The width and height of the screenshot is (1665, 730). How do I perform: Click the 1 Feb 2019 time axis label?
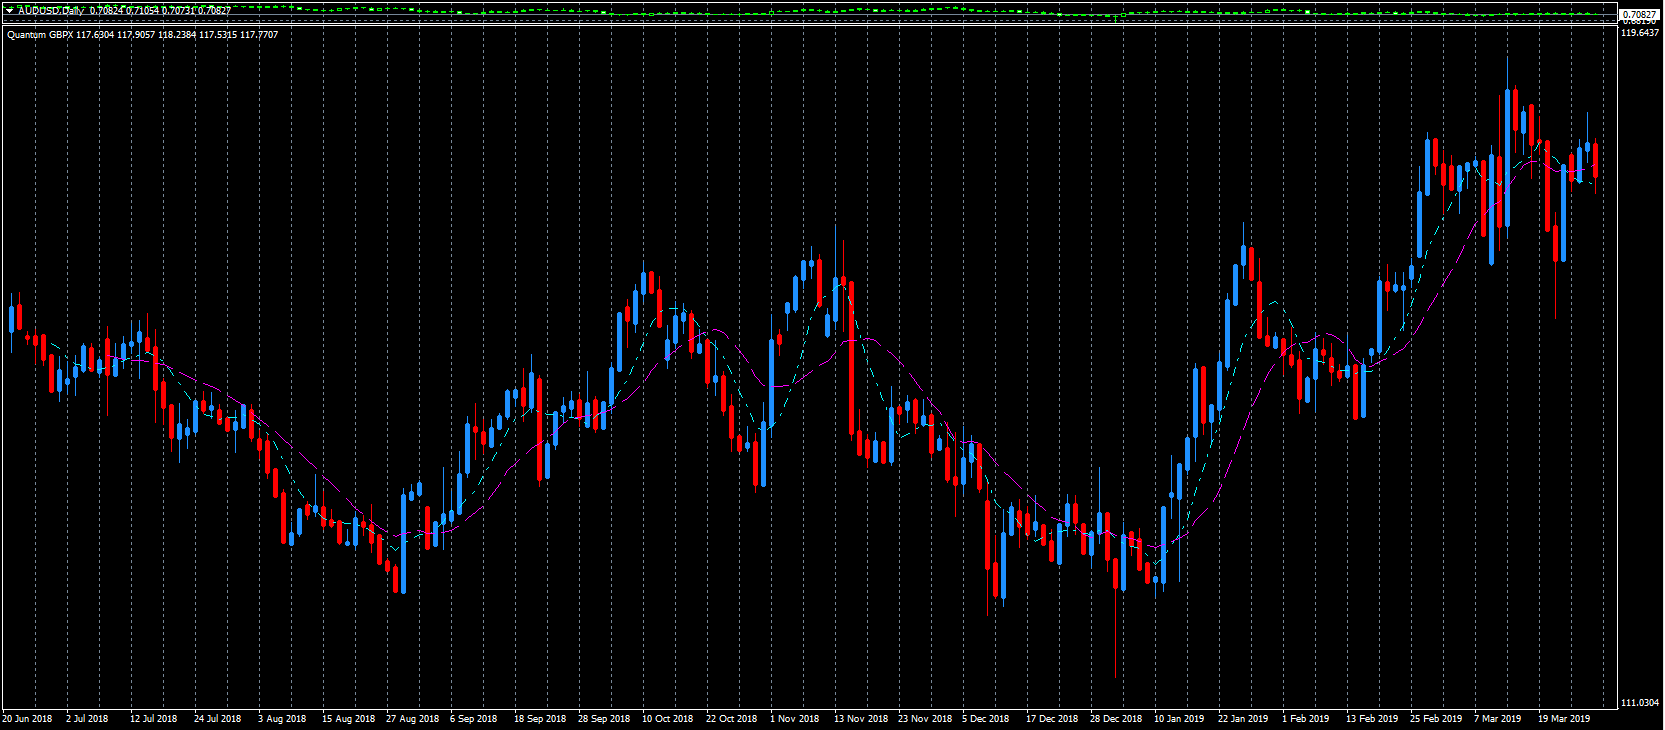1306,719
